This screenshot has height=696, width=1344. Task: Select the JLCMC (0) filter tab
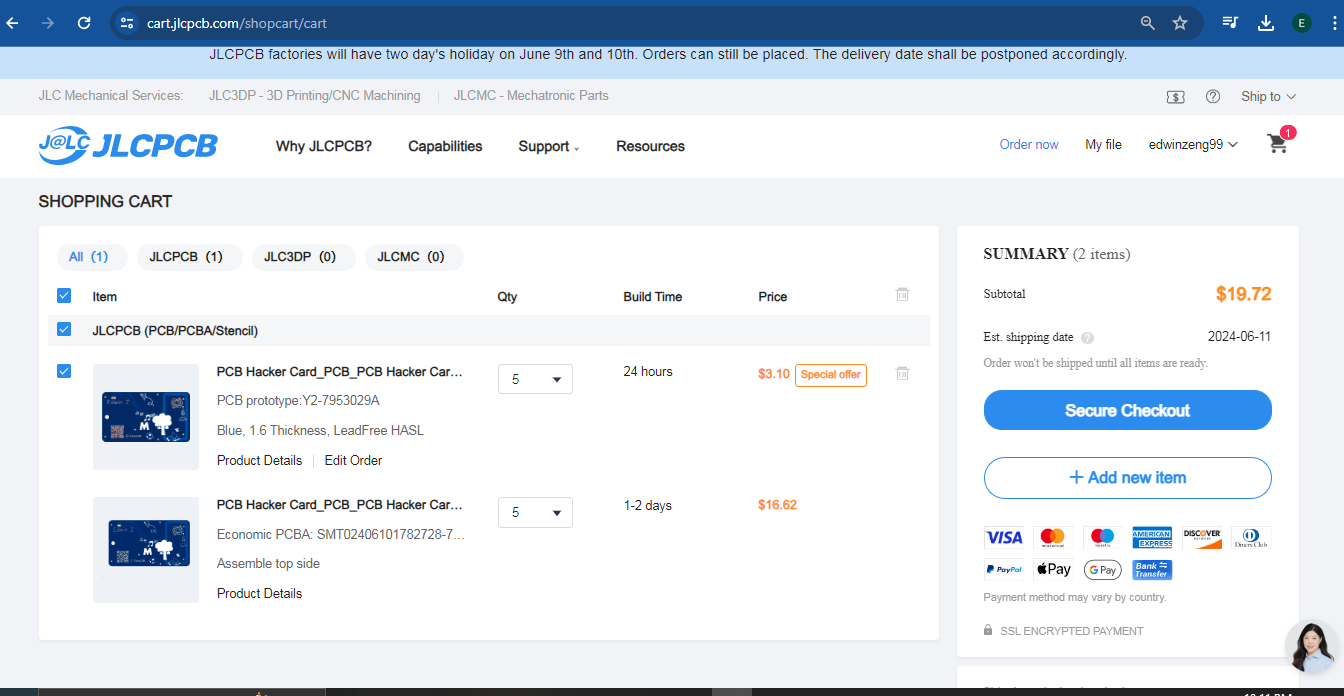coord(414,257)
